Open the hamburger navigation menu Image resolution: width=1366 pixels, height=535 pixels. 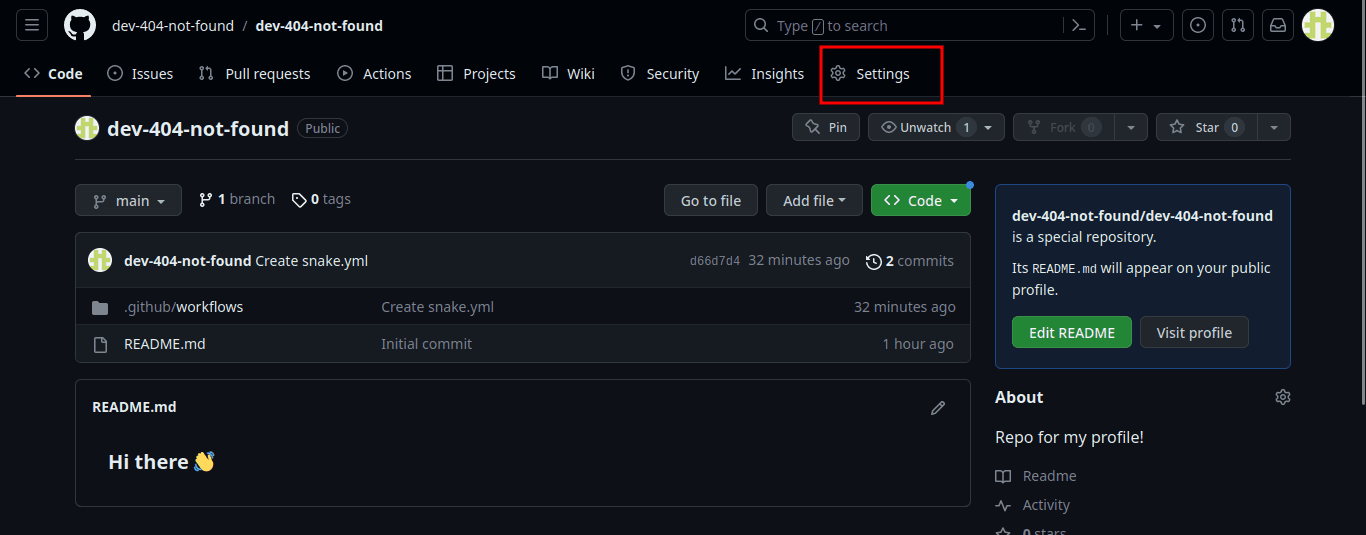click(32, 25)
